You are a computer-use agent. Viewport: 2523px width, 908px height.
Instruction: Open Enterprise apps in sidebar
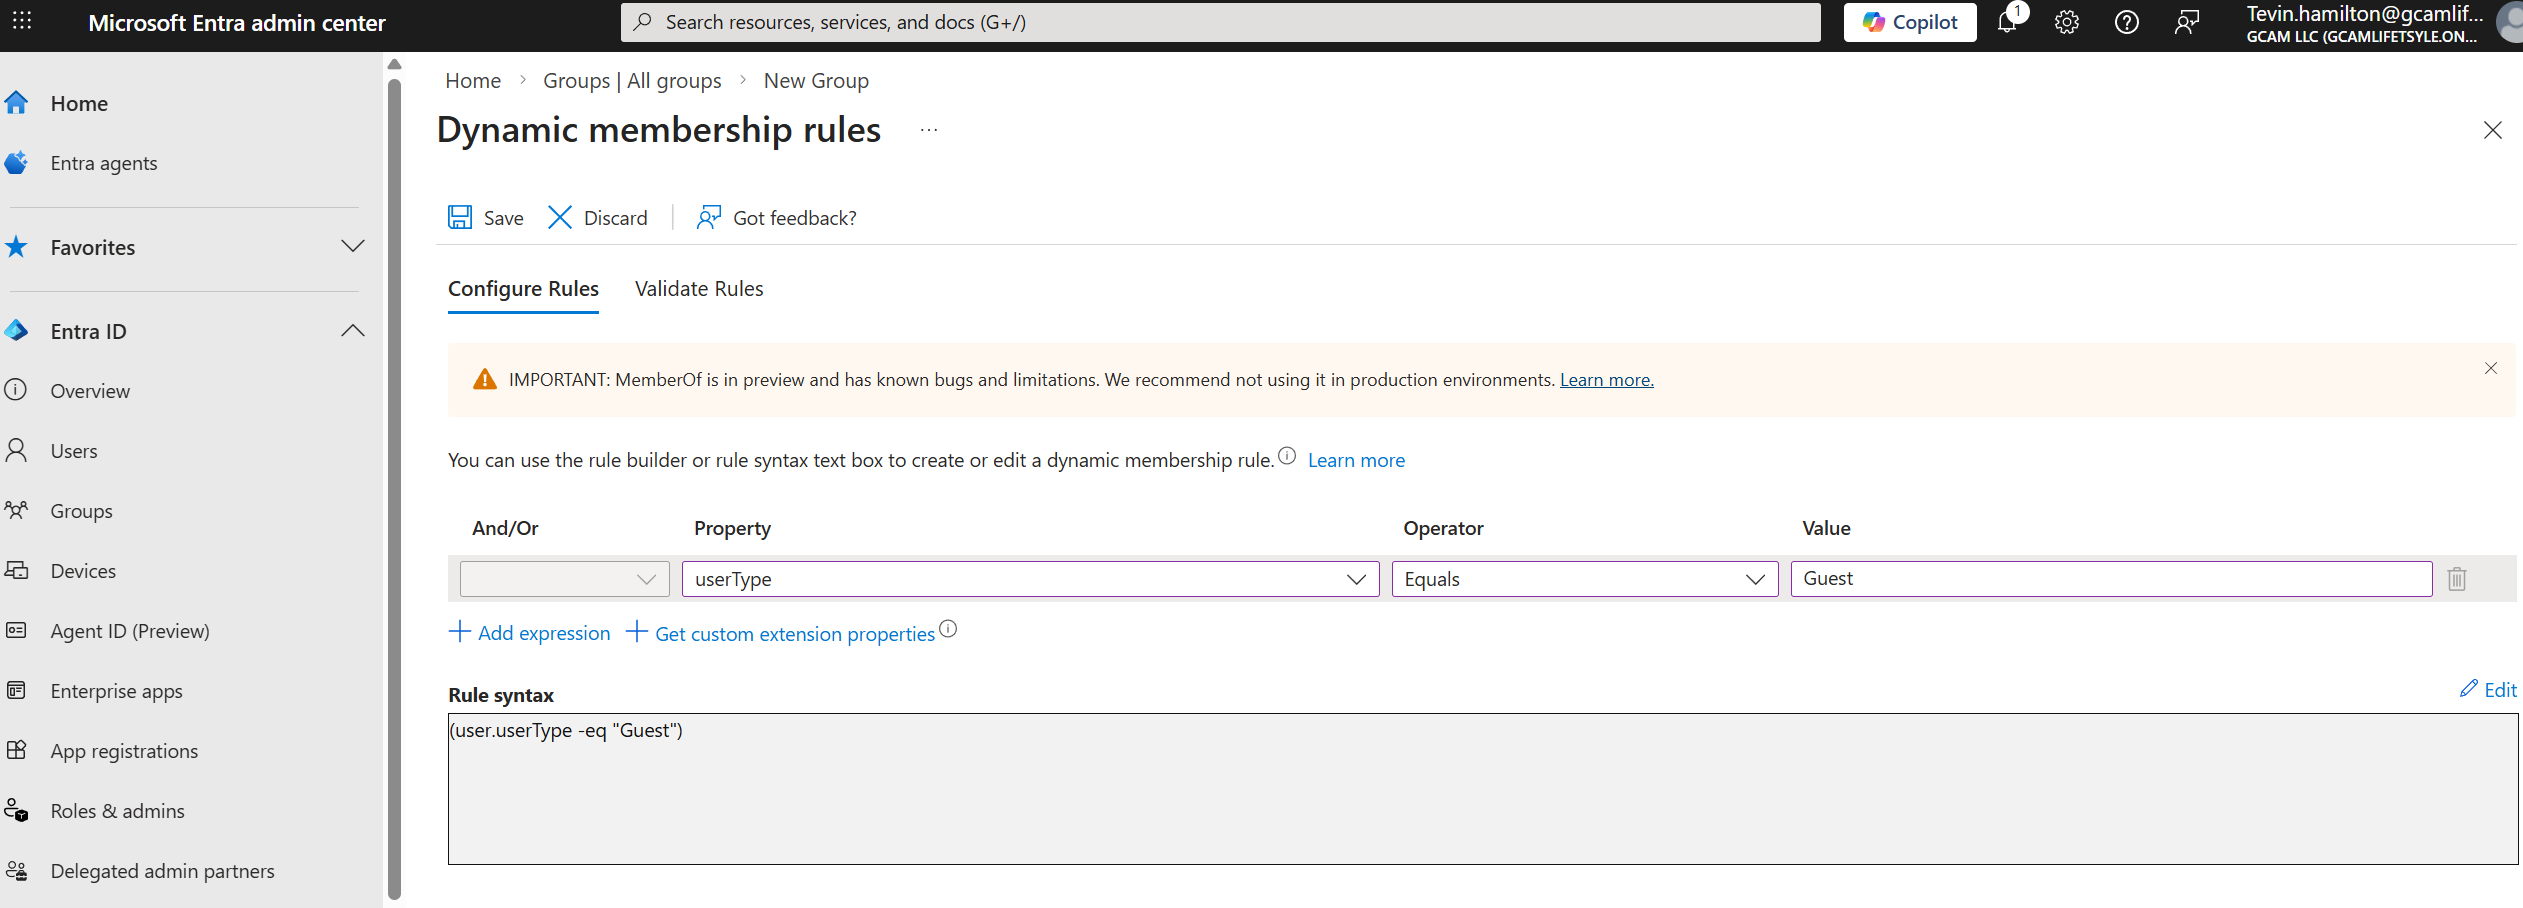click(x=116, y=691)
